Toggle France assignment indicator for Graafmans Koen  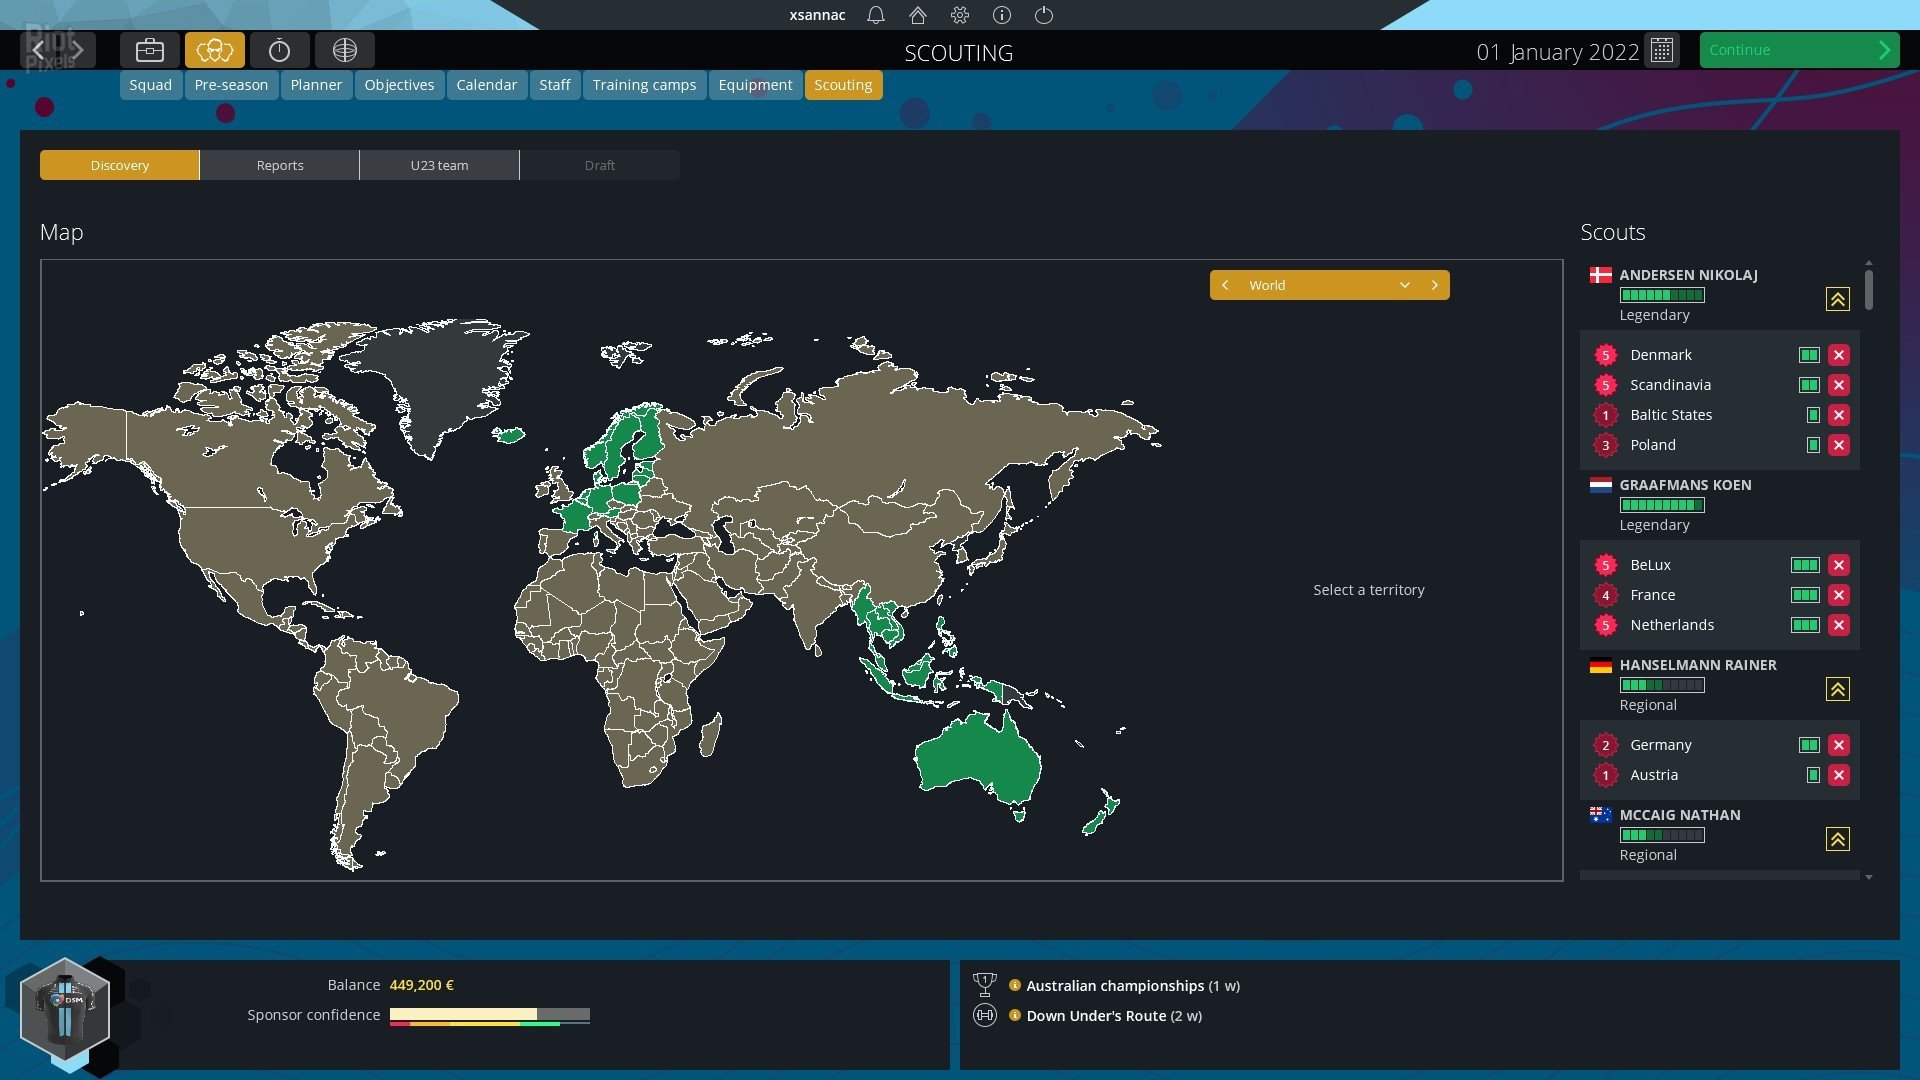[1806, 595]
